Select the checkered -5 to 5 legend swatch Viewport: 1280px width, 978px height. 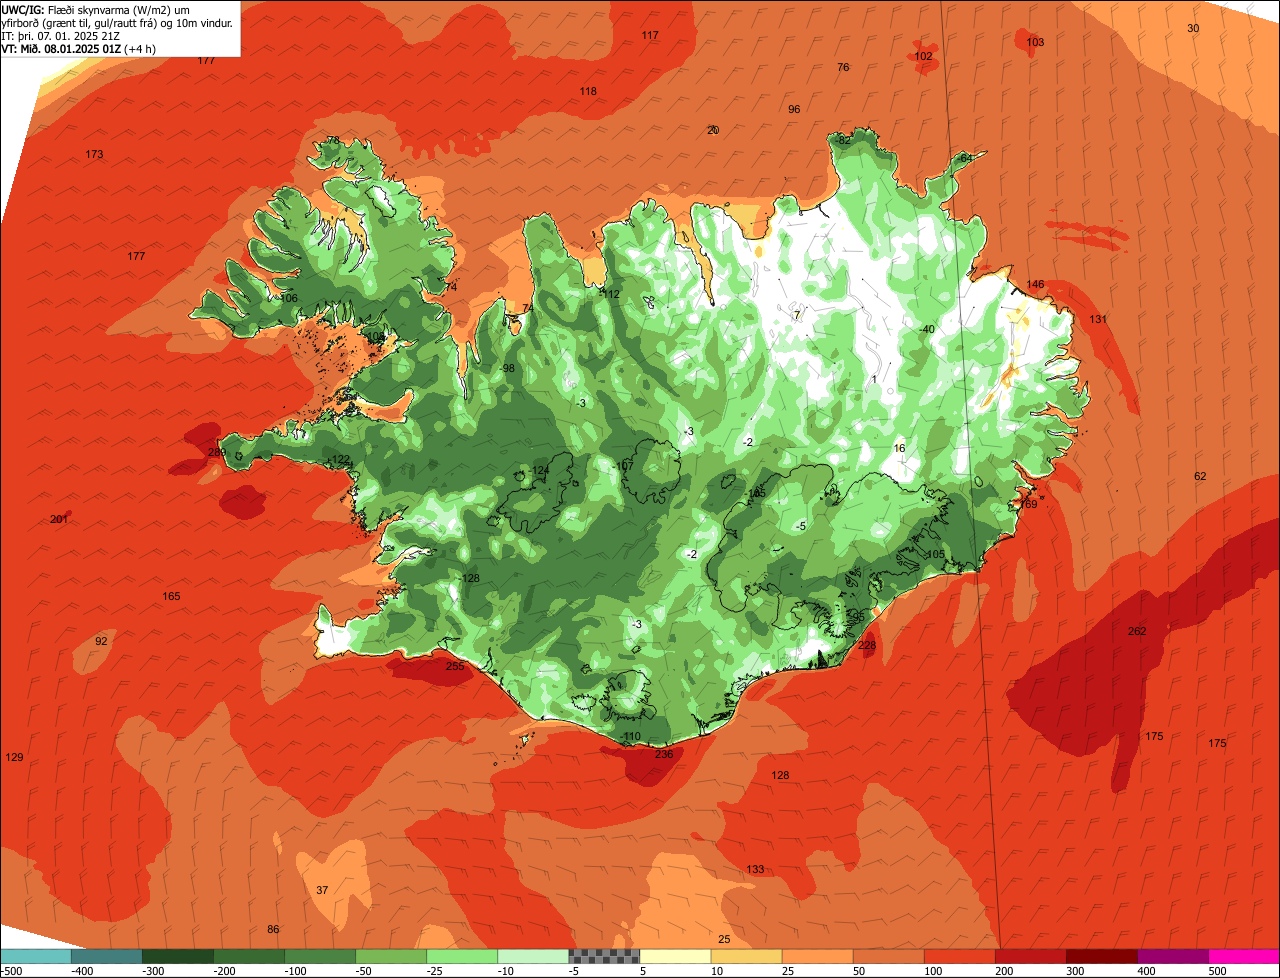(x=604, y=956)
